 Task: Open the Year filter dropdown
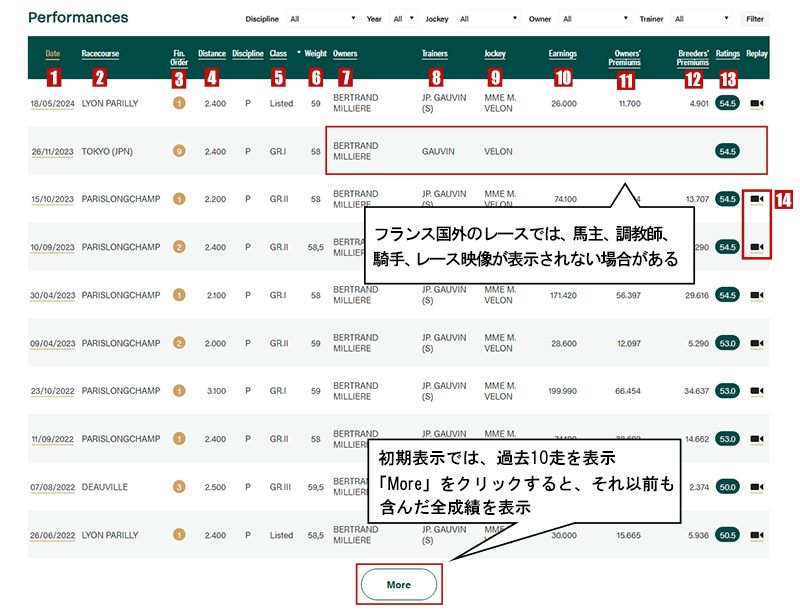coord(403,18)
